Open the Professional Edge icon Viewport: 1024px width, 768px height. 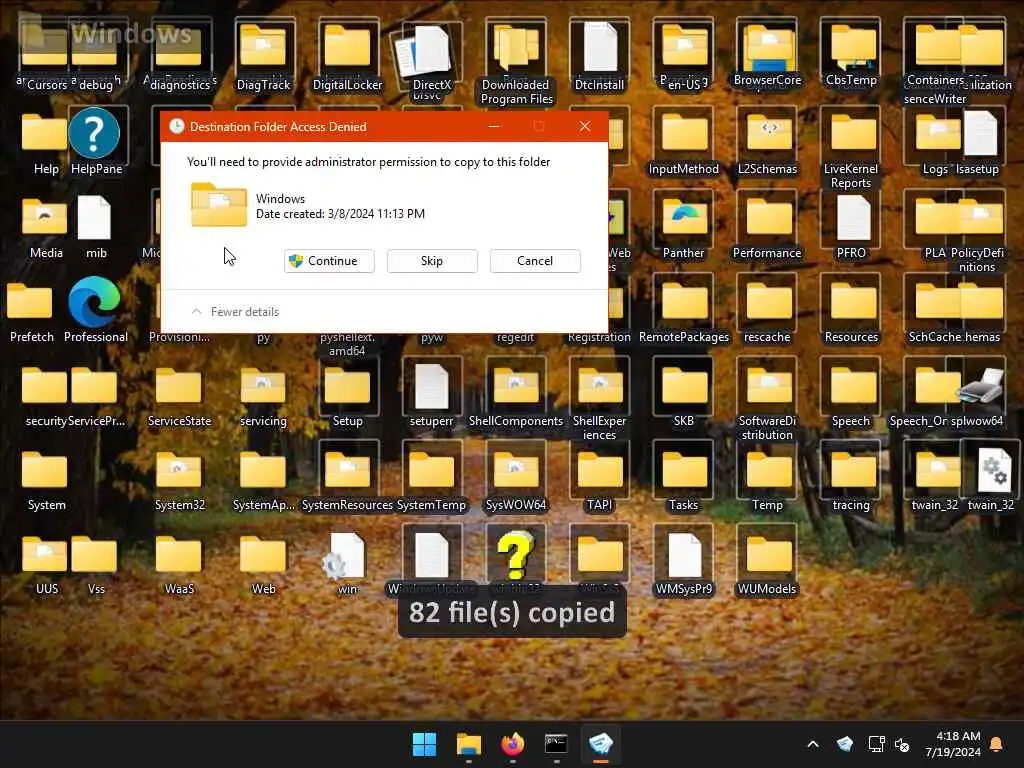(94, 302)
